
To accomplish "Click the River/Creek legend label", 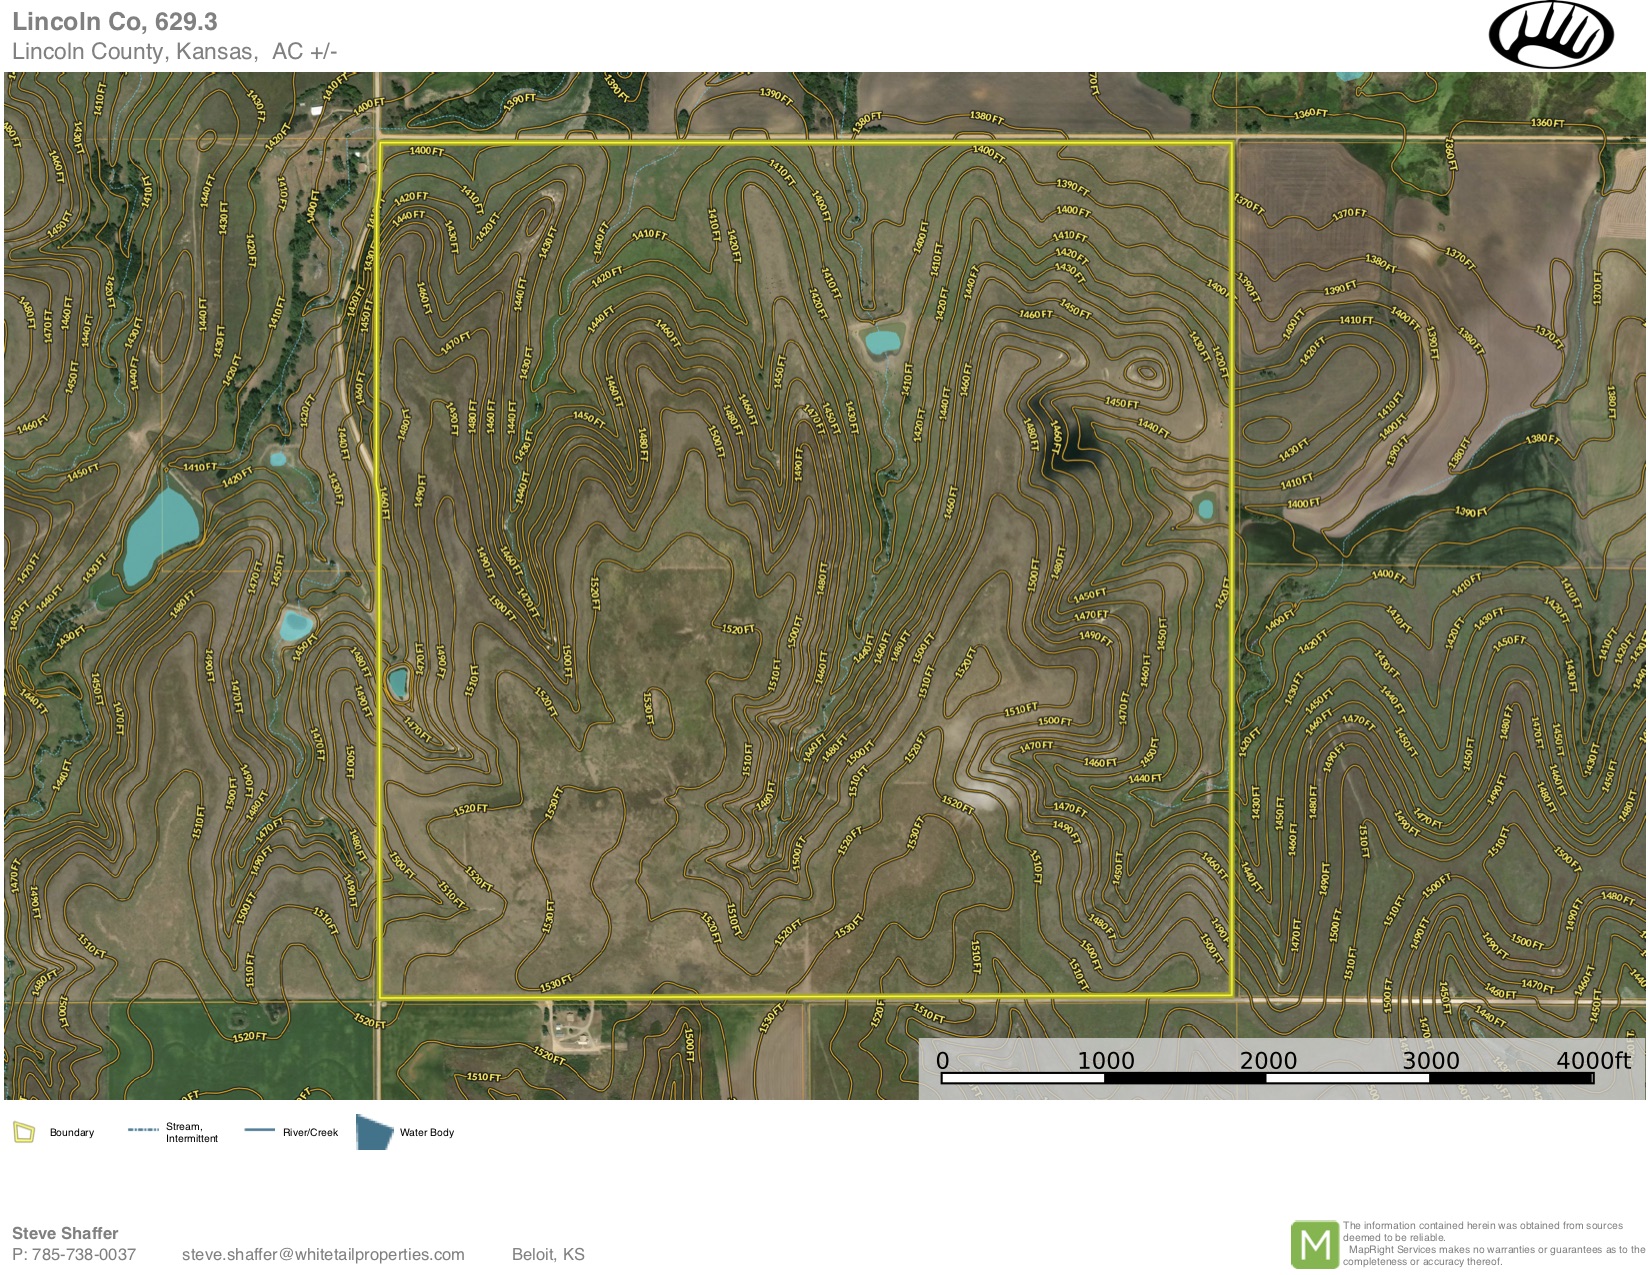I will pos(310,1133).
